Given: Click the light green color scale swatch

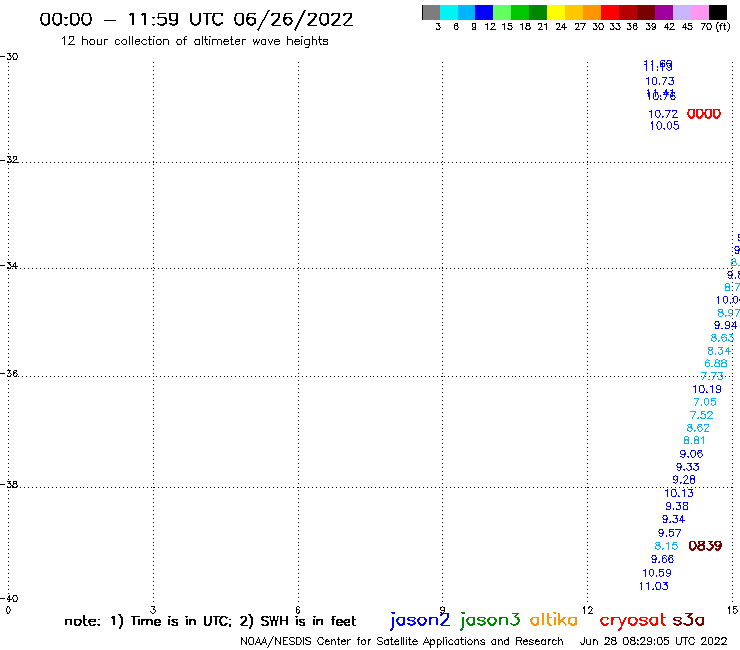Looking at the screenshot, I should pos(502,12).
